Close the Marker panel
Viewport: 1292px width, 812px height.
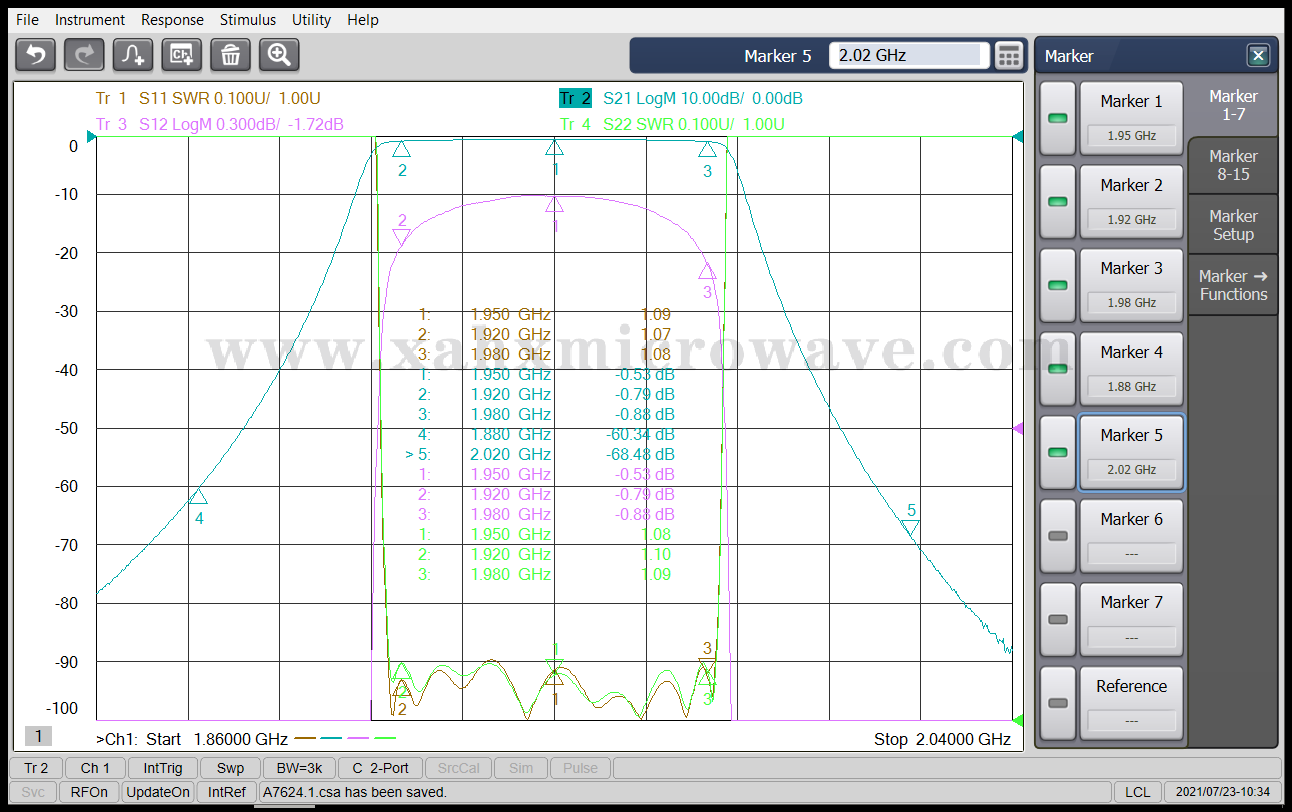[1258, 56]
